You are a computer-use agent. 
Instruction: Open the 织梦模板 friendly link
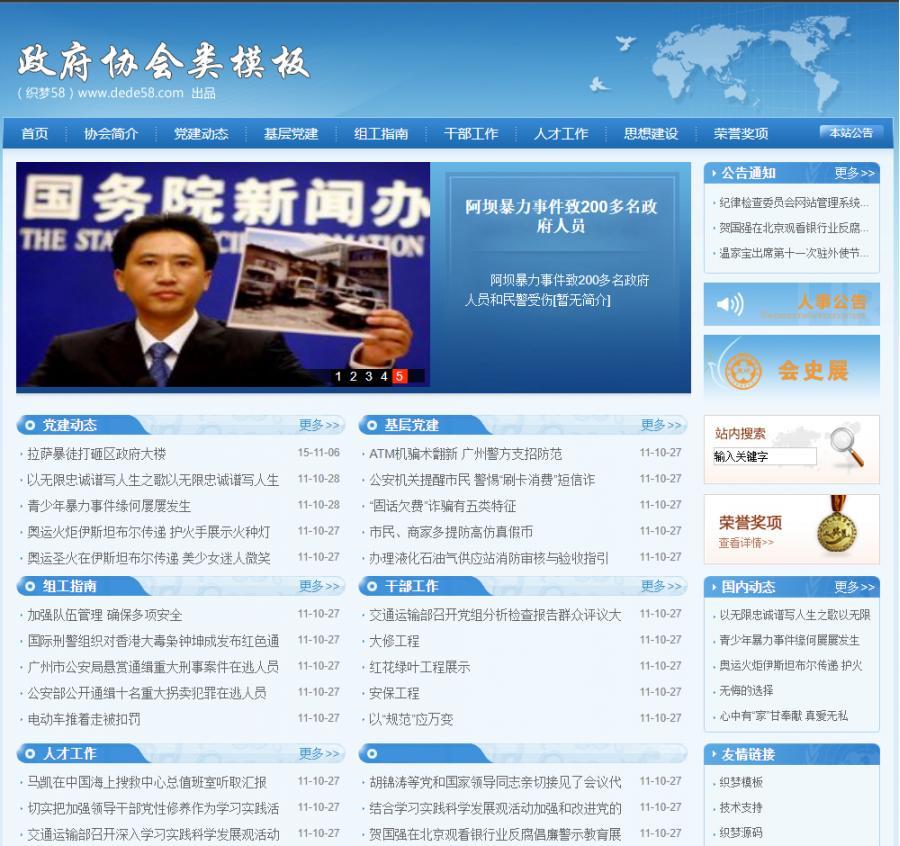coord(741,782)
